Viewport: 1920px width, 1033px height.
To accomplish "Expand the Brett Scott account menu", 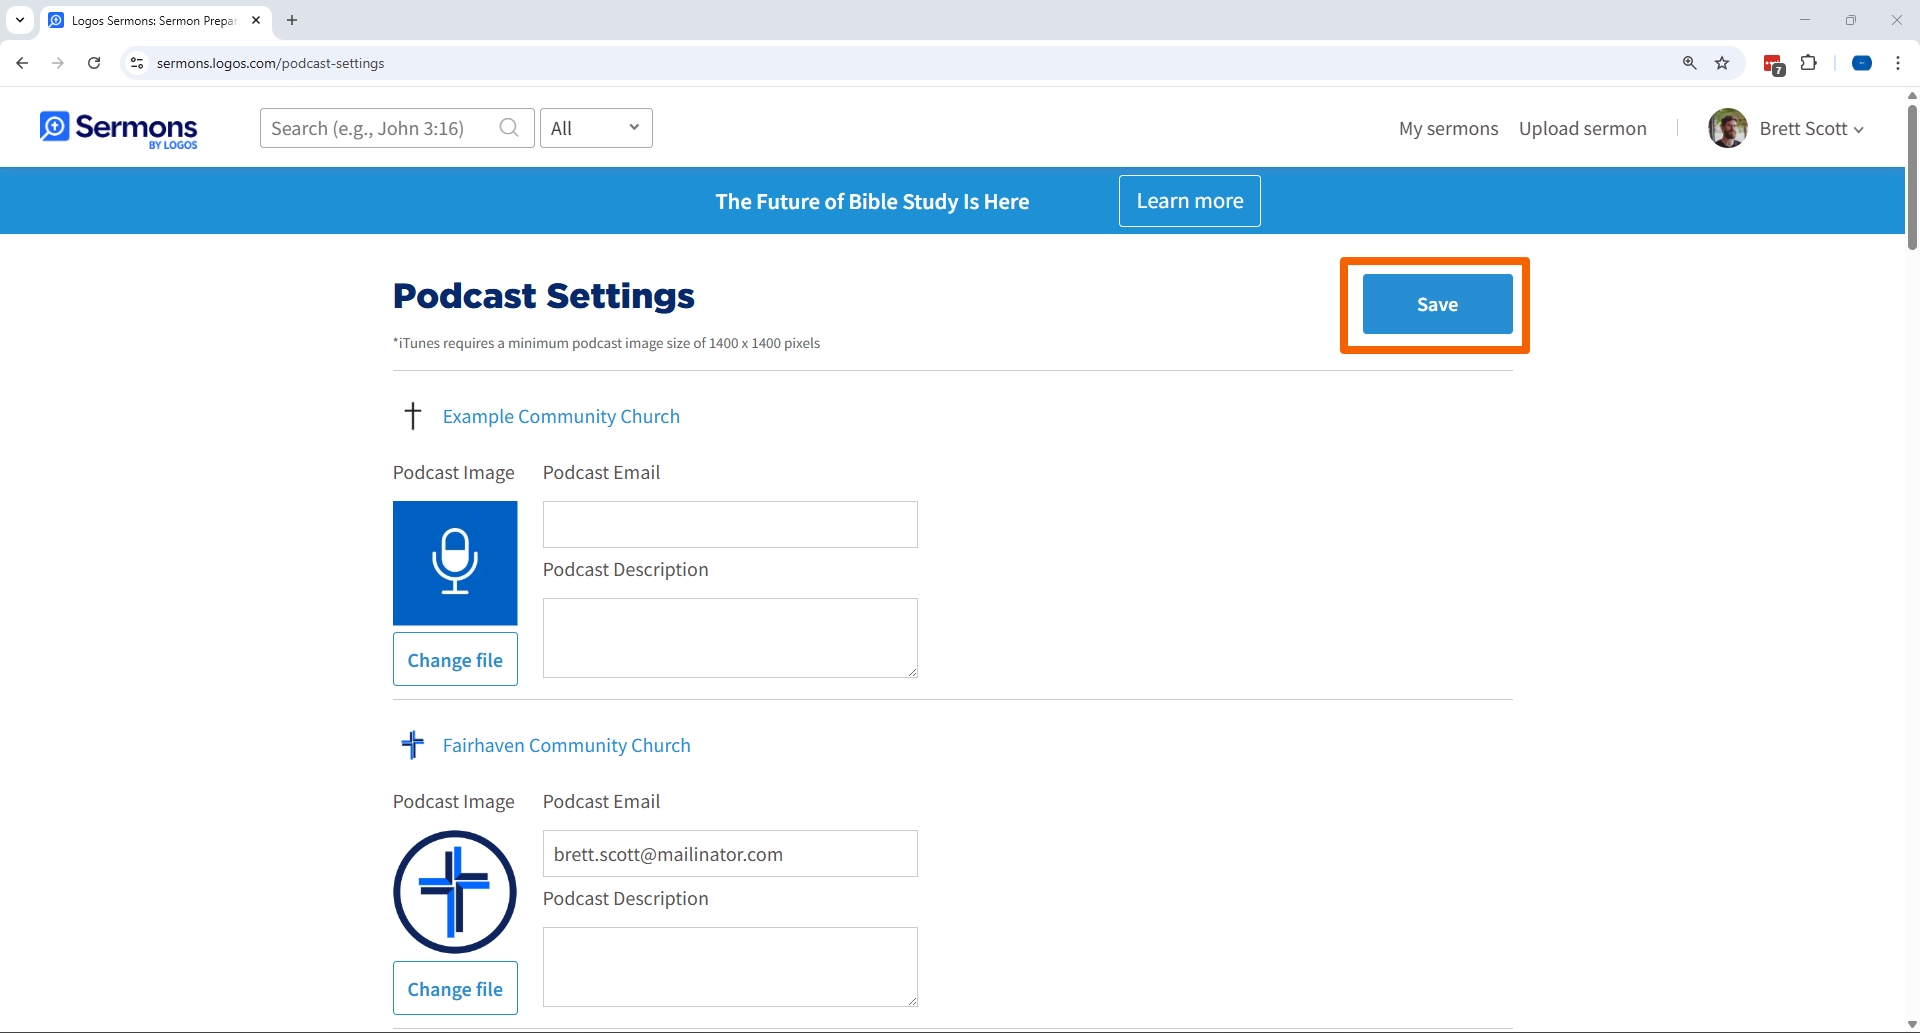I will point(1811,128).
